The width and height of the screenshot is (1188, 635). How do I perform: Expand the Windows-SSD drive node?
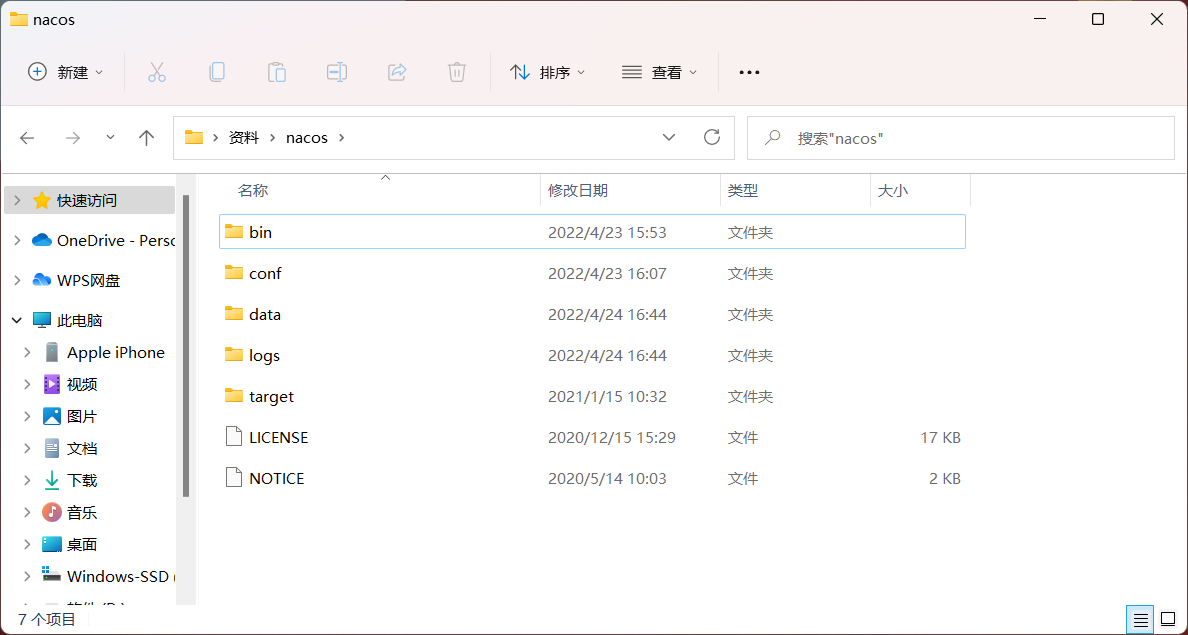[x=27, y=576]
